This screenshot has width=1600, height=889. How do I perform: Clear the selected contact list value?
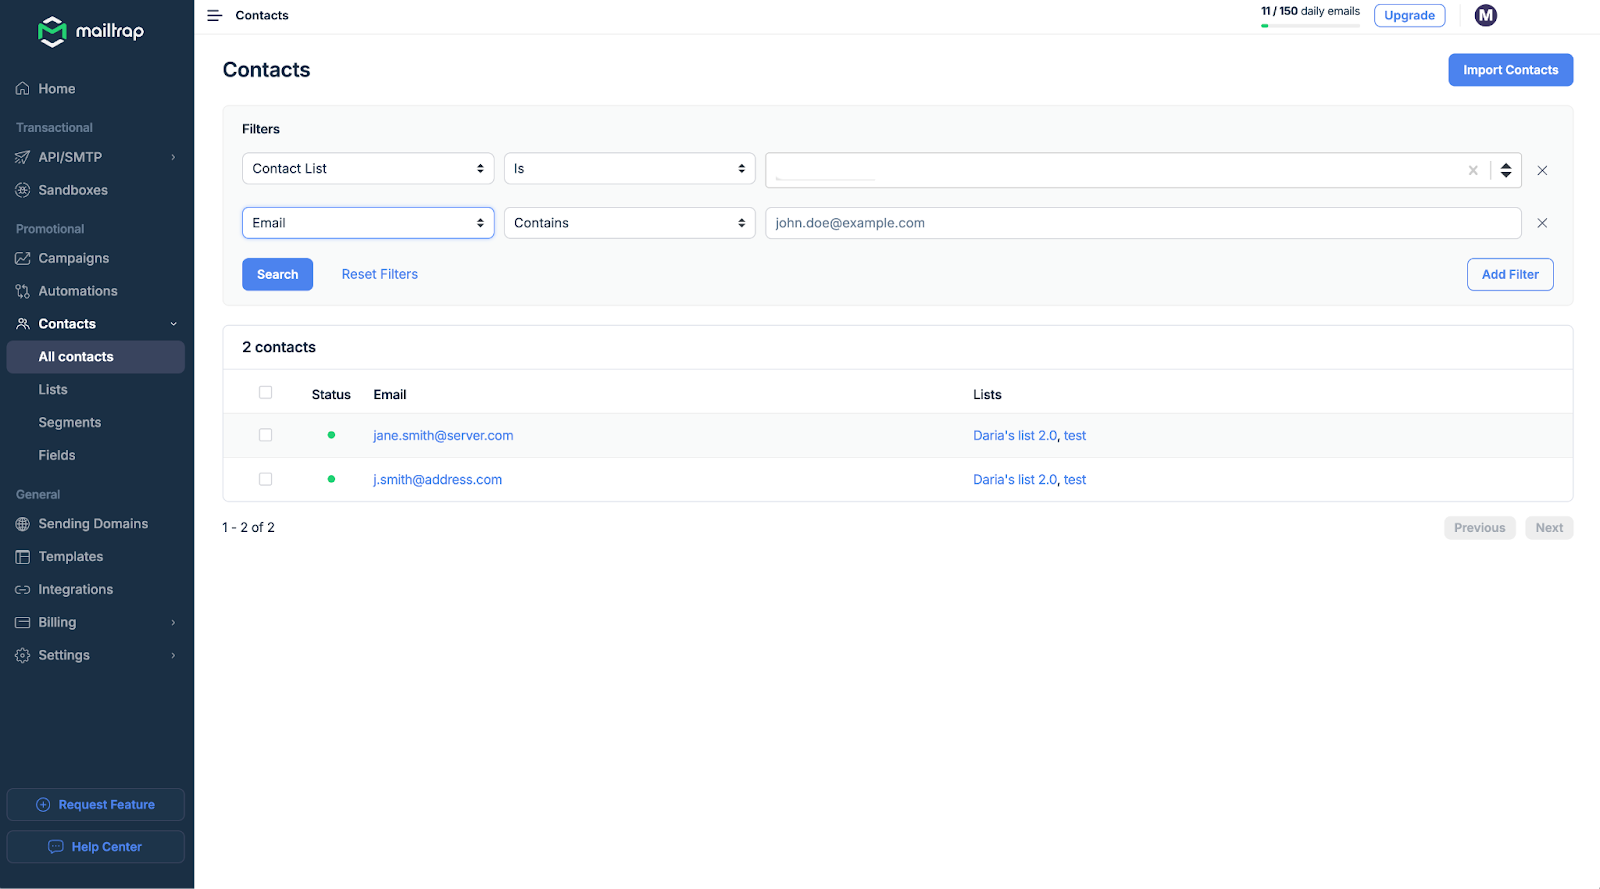click(x=1473, y=170)
